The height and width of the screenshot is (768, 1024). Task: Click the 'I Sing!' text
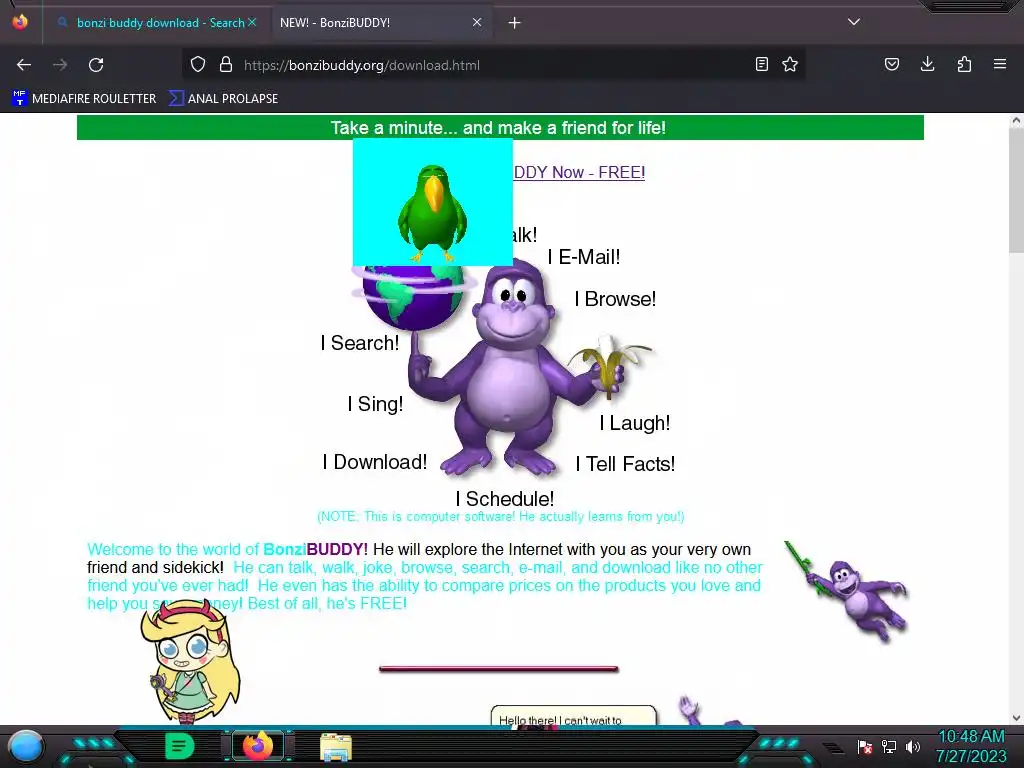[376, 404]
